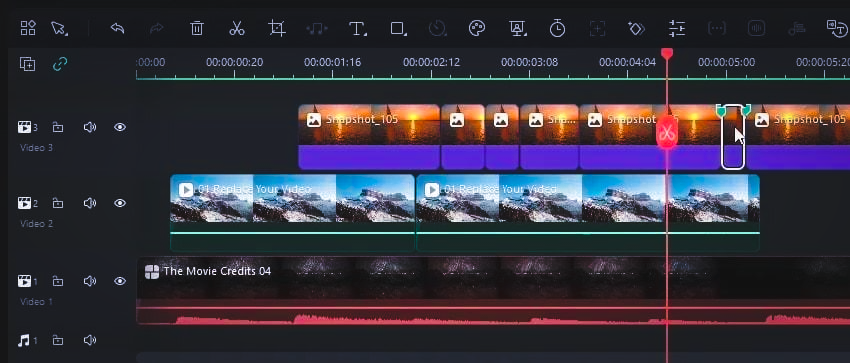Hide the Video 3 track

[x=120, y=127]
